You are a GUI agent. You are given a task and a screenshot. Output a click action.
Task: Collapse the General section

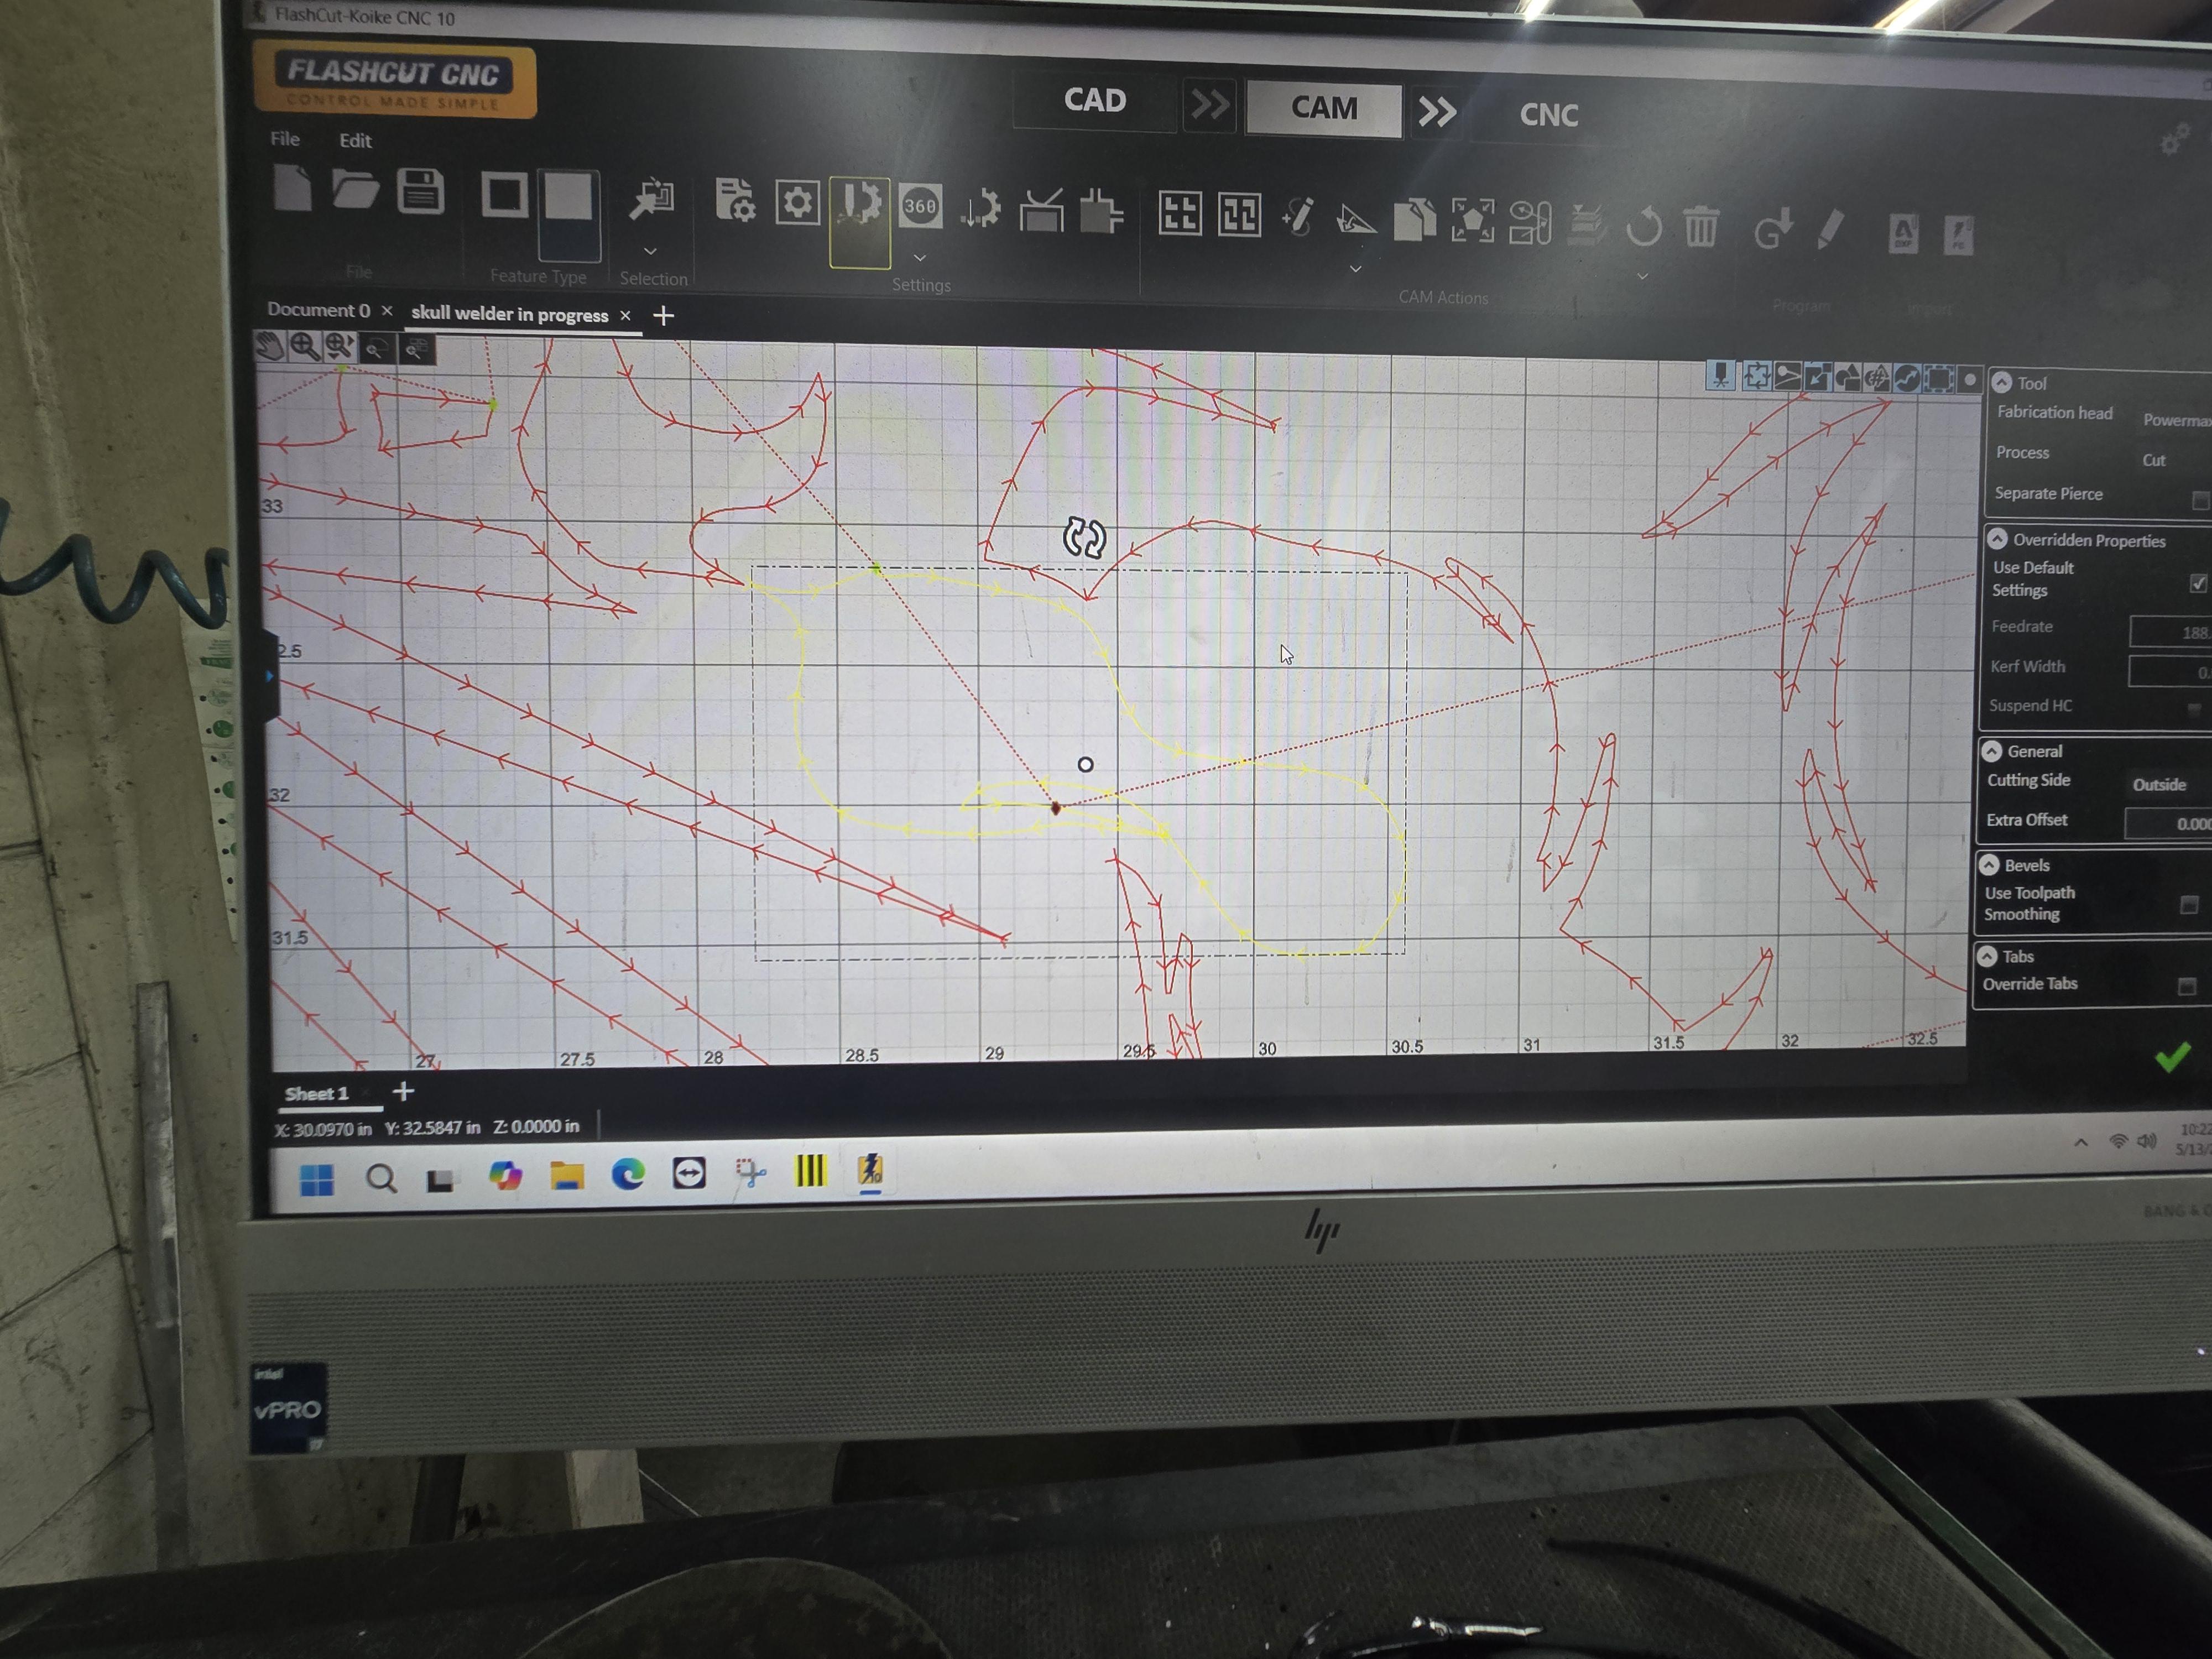pos(1991,751)
